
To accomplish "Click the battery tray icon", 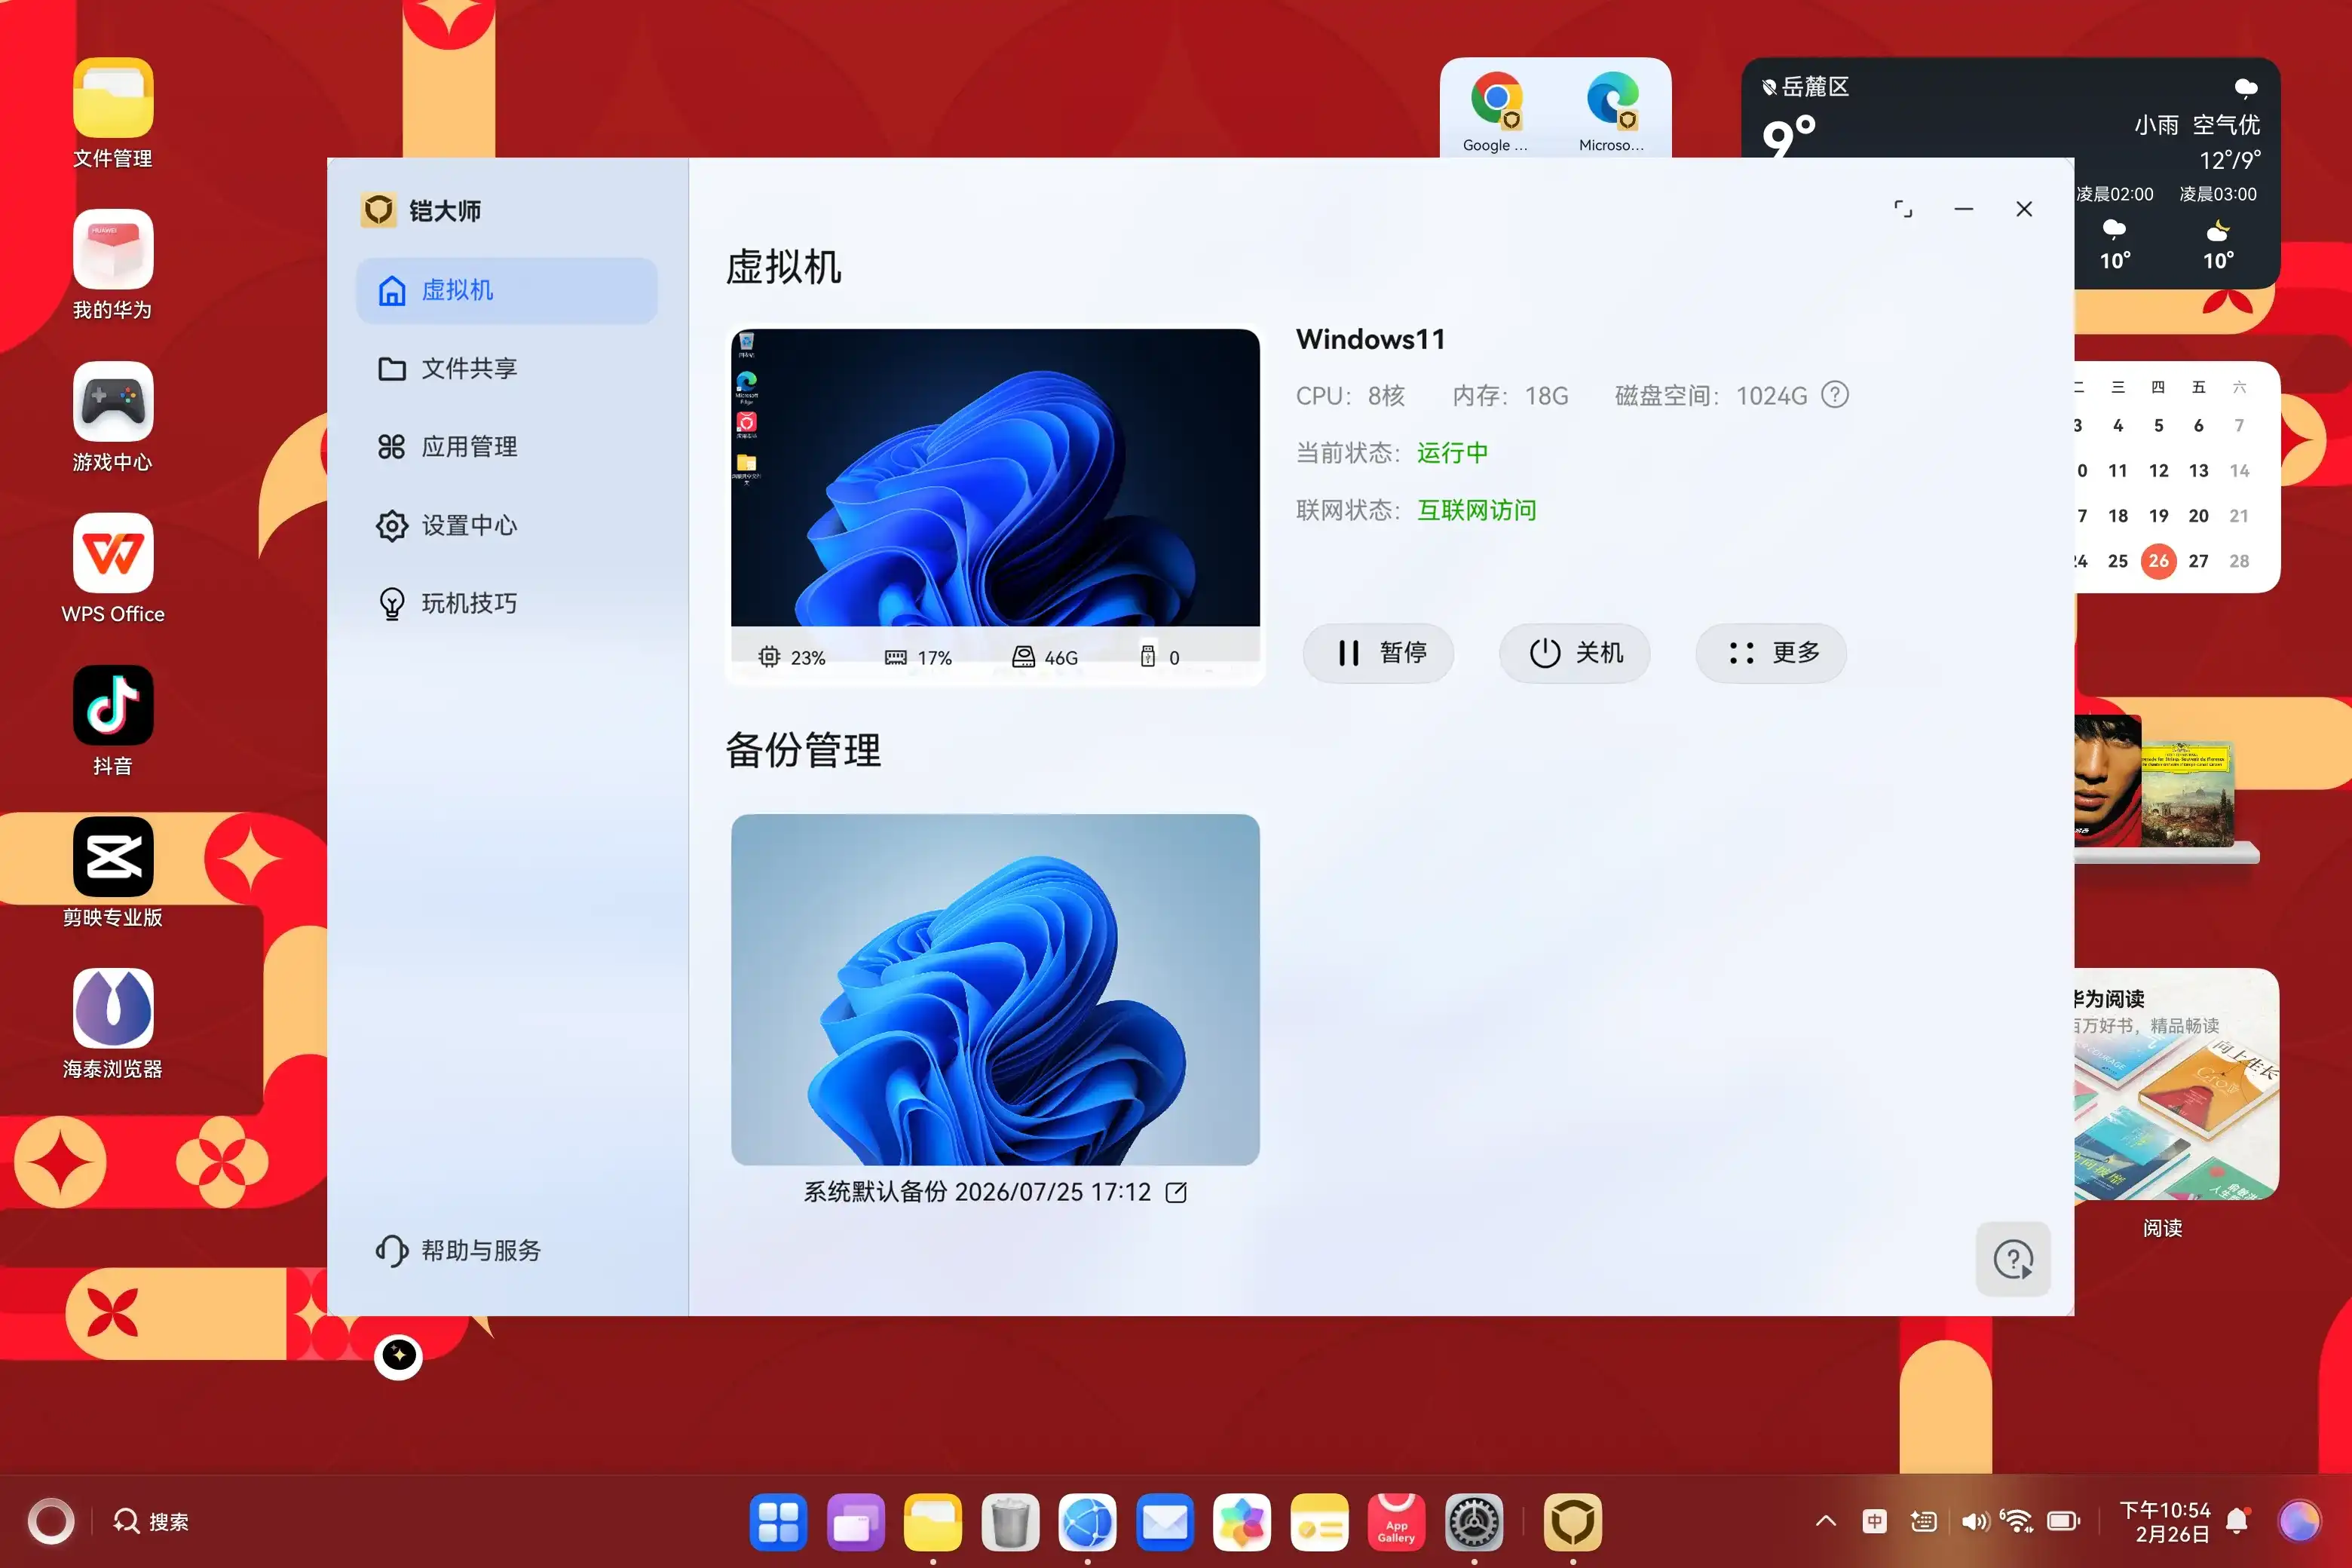I will point(2063,1521).
